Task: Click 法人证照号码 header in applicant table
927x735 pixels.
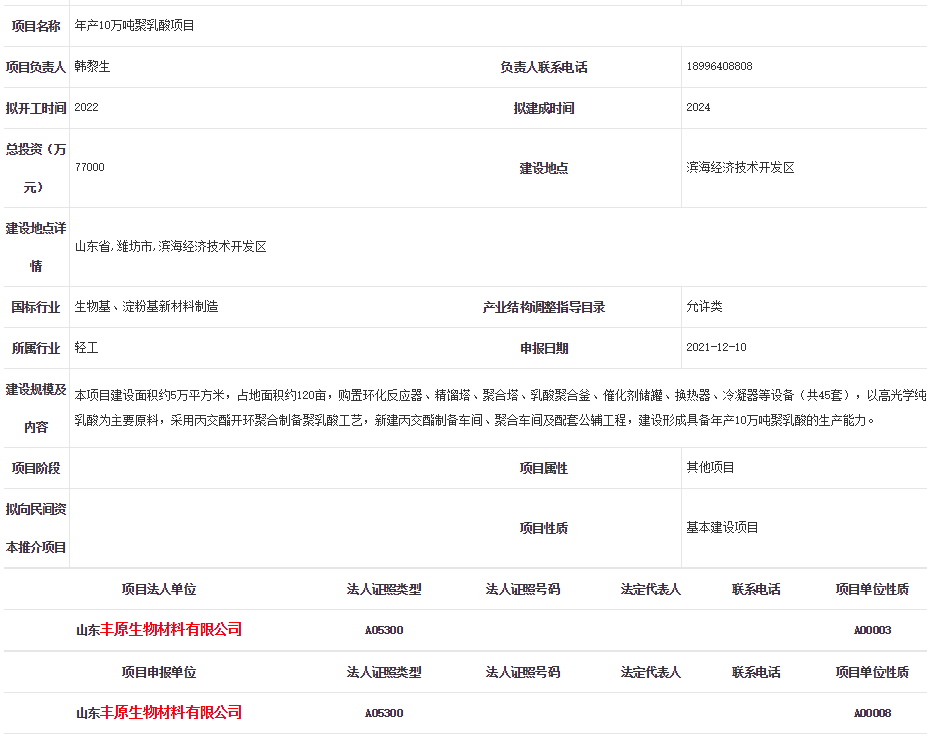Action: [523, 672]
